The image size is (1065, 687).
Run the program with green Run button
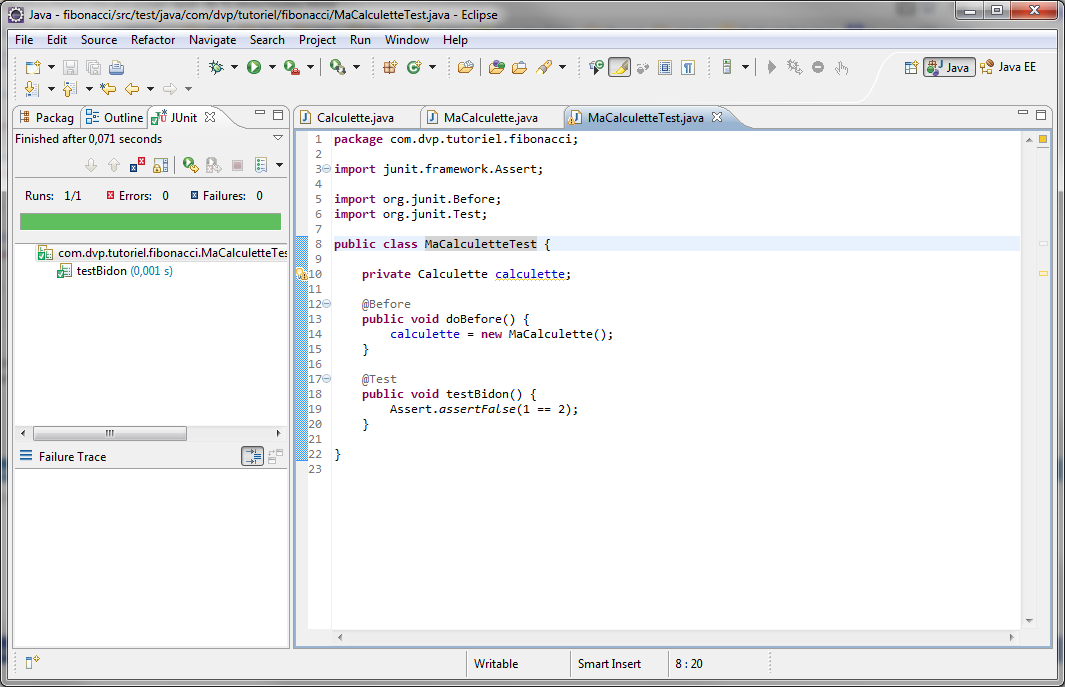(254, 67)
